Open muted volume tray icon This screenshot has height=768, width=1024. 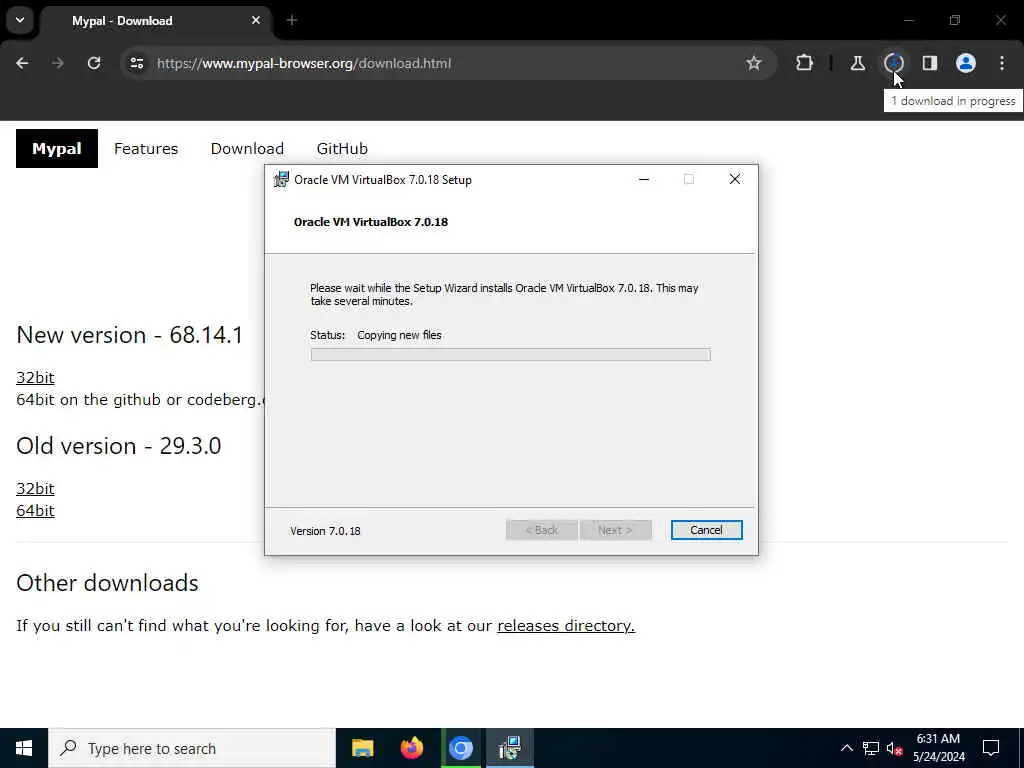click(894, 748)
